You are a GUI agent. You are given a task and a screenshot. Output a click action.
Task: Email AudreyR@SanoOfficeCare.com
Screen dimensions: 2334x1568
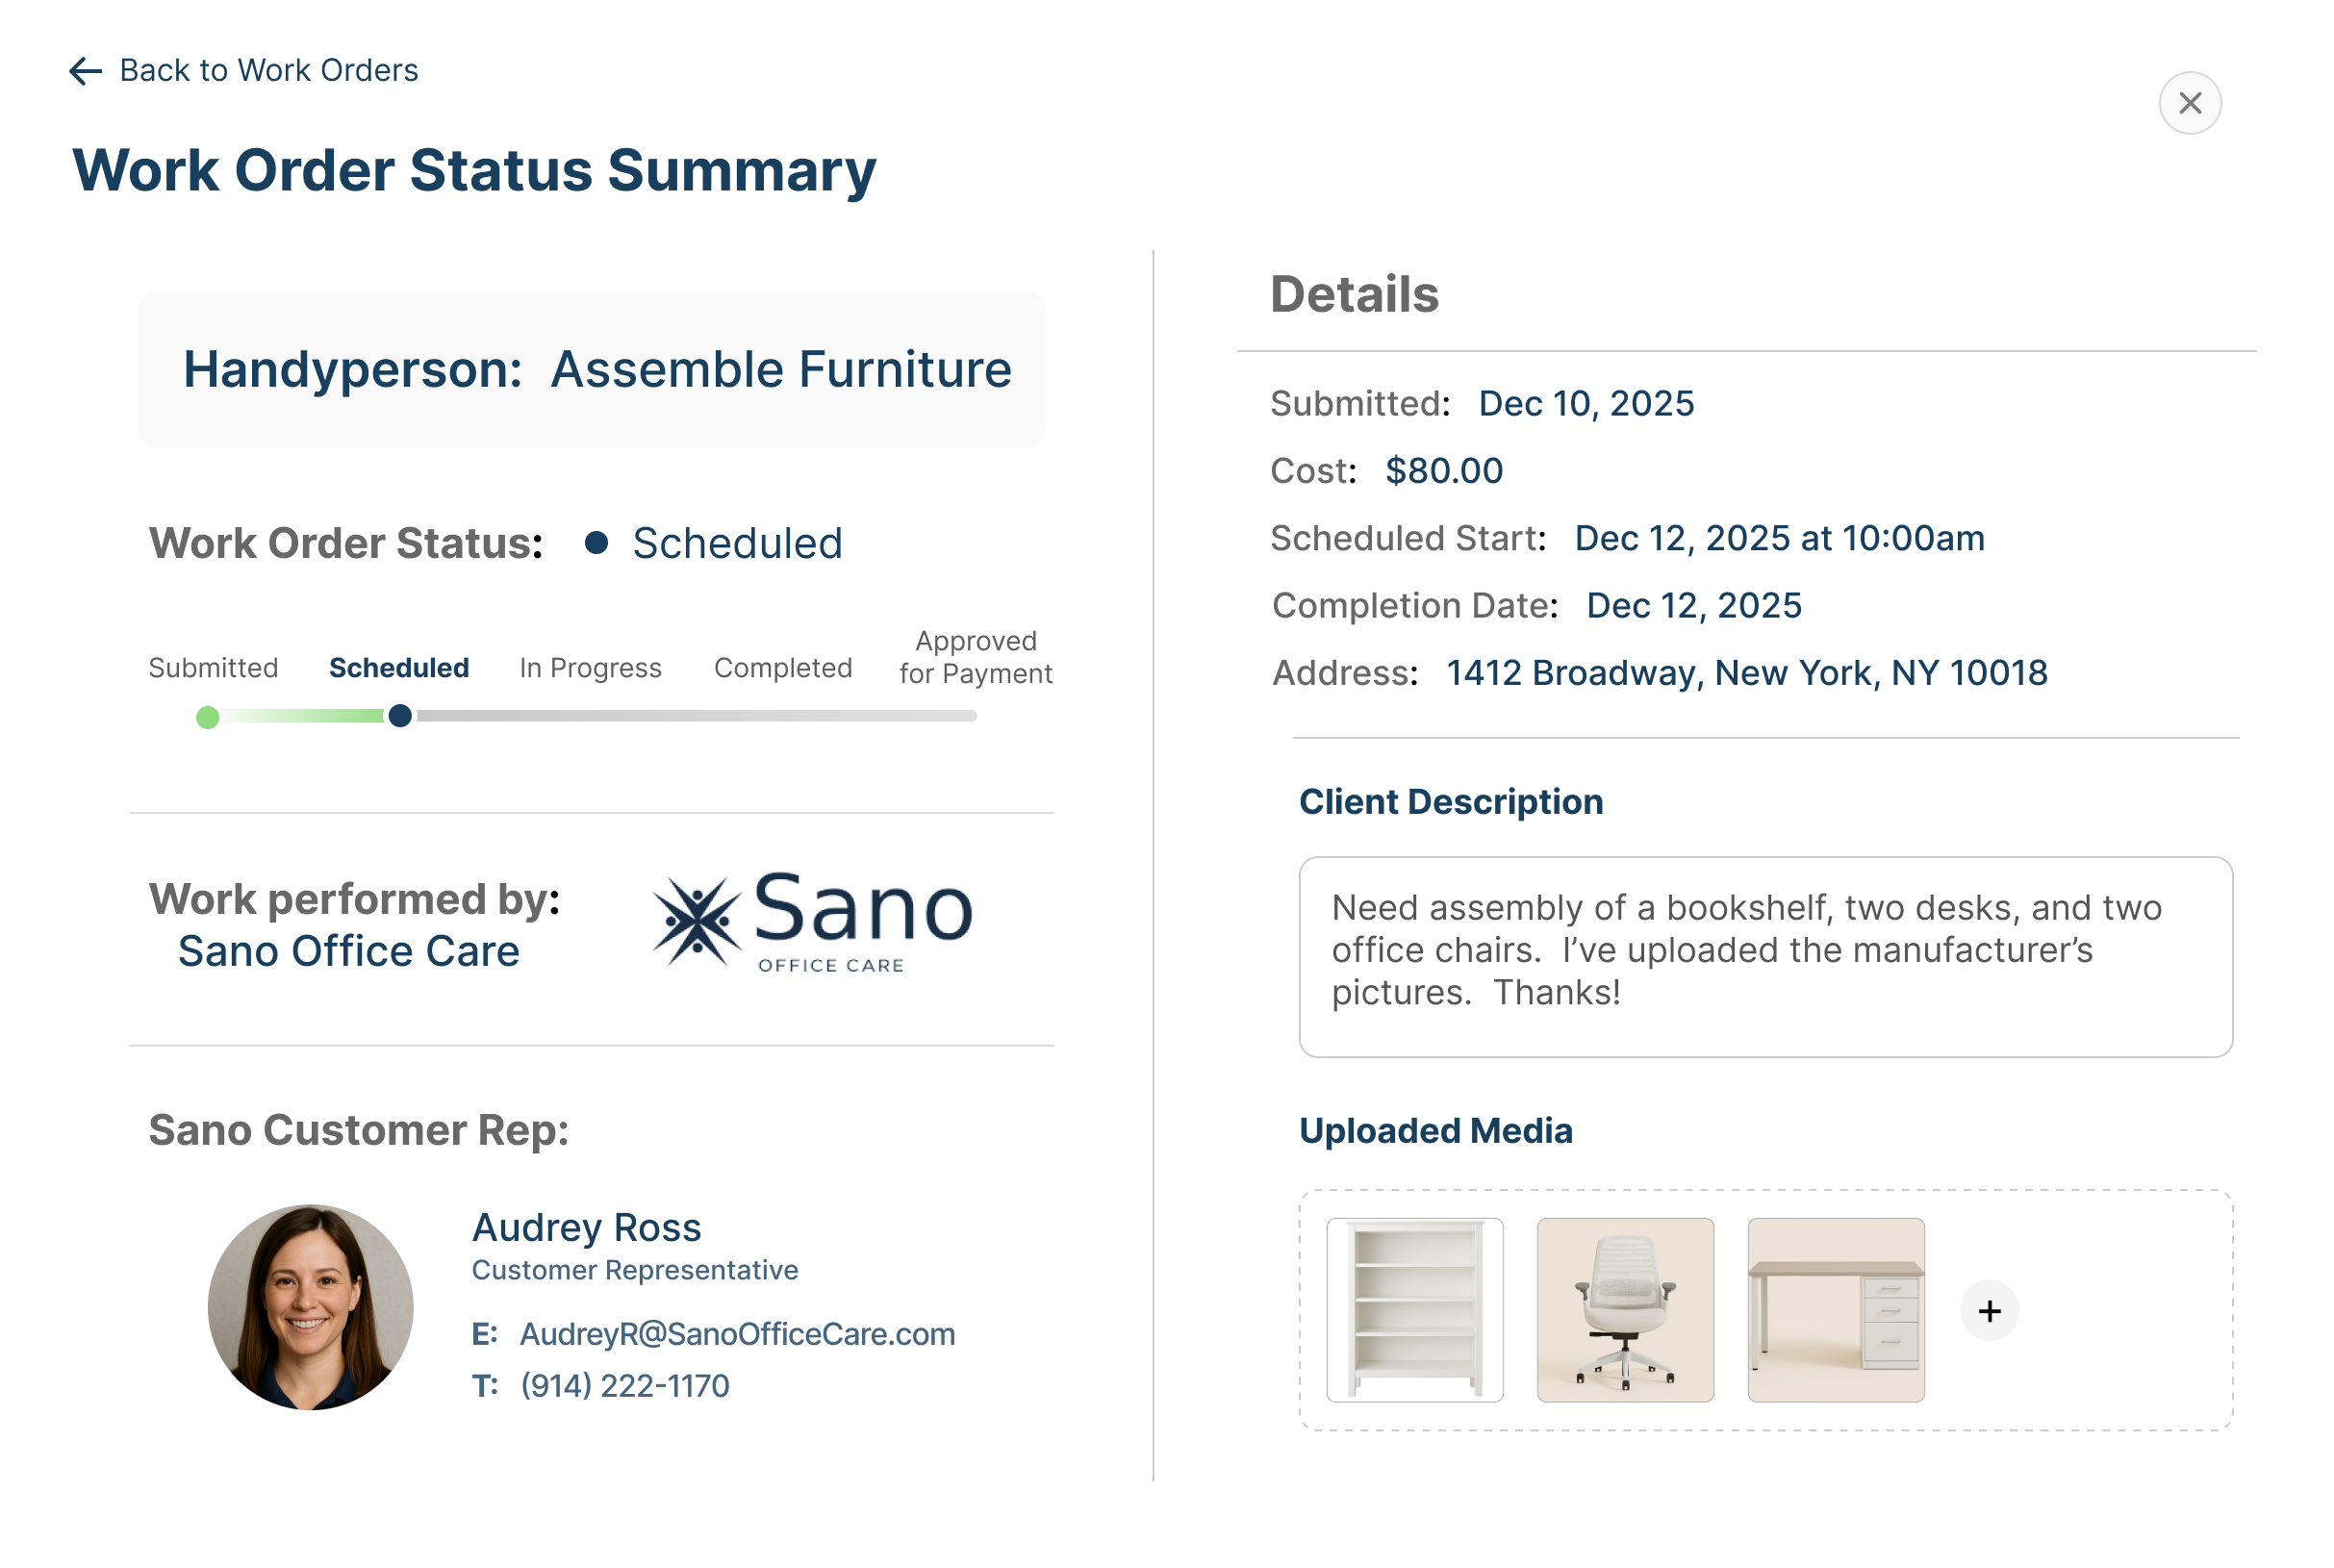[737, 1334]
